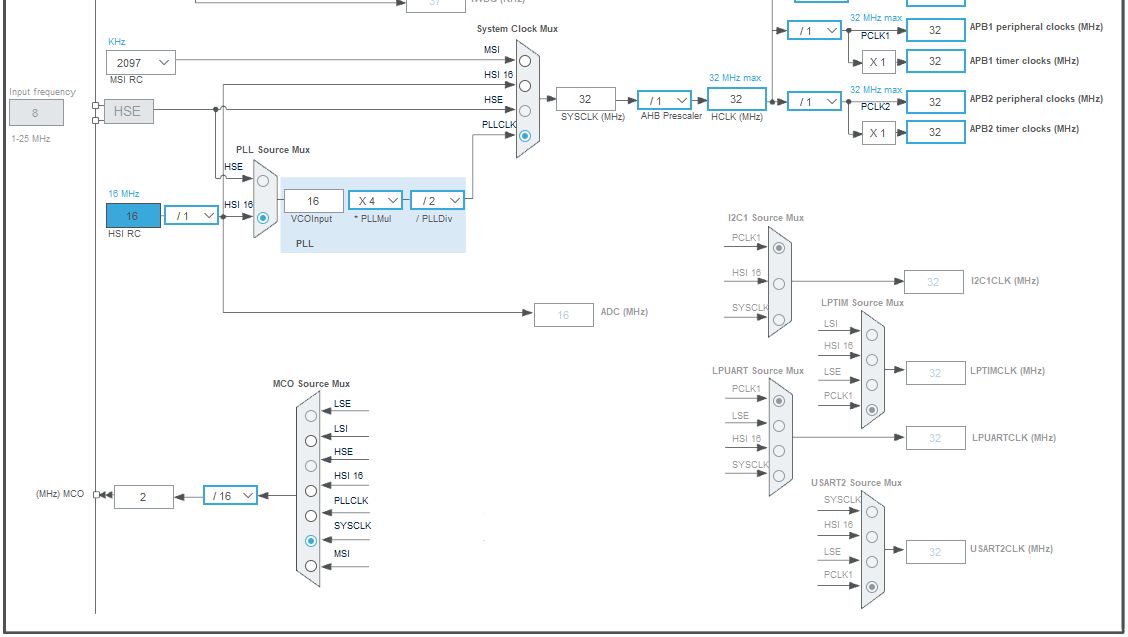1128x637 pixels.
Task: Set MCO Source Mux to LSI
Action: coord(311,441)
